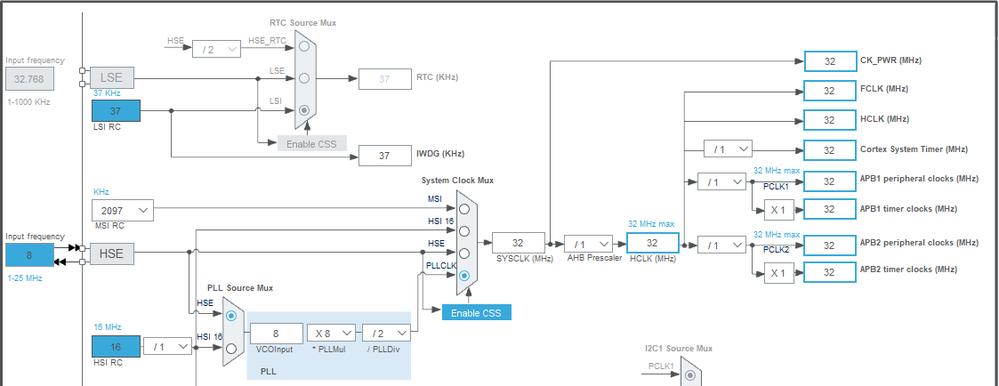Click the greyed Enable CSS button near LSE

pyautogui.click(x=312, y=143)
